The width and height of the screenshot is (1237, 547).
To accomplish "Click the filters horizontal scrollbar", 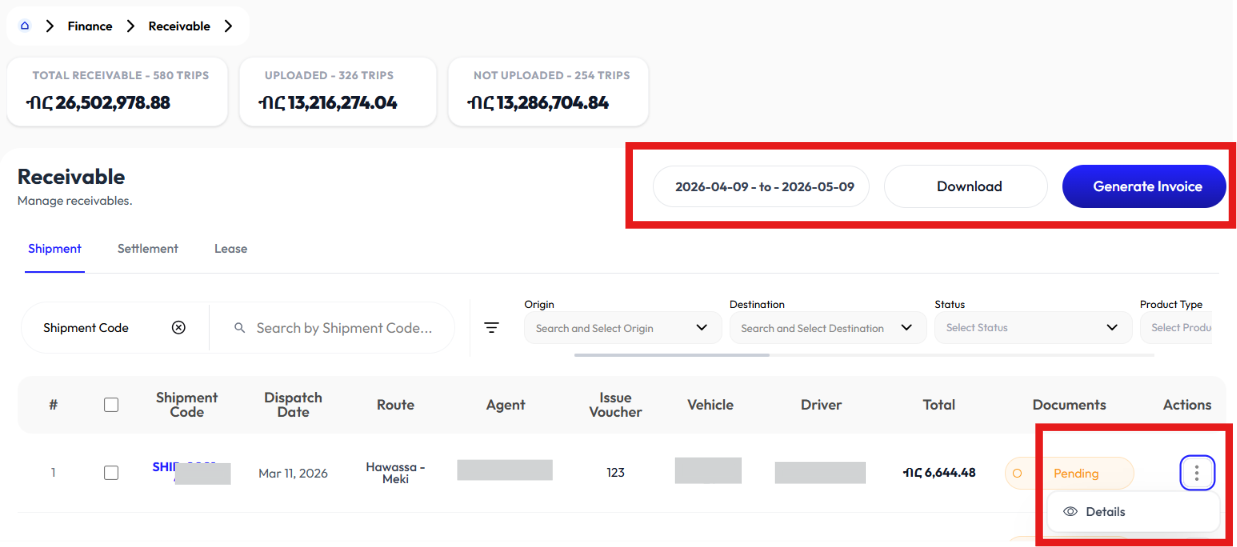I will tap(671, 355).
